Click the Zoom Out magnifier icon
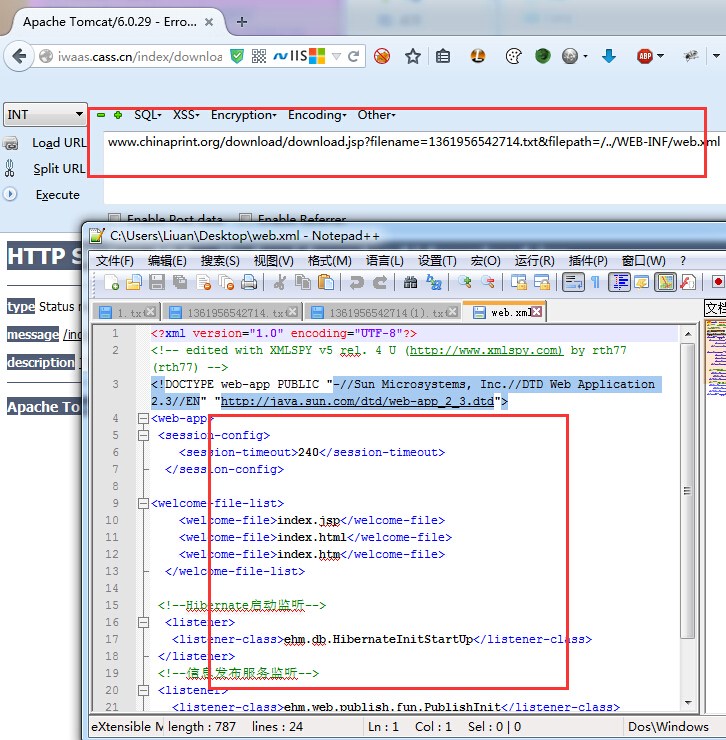Image resolution: width=726 pixels, height=740 pixels. pyautogui.click(x=488, y=282)
